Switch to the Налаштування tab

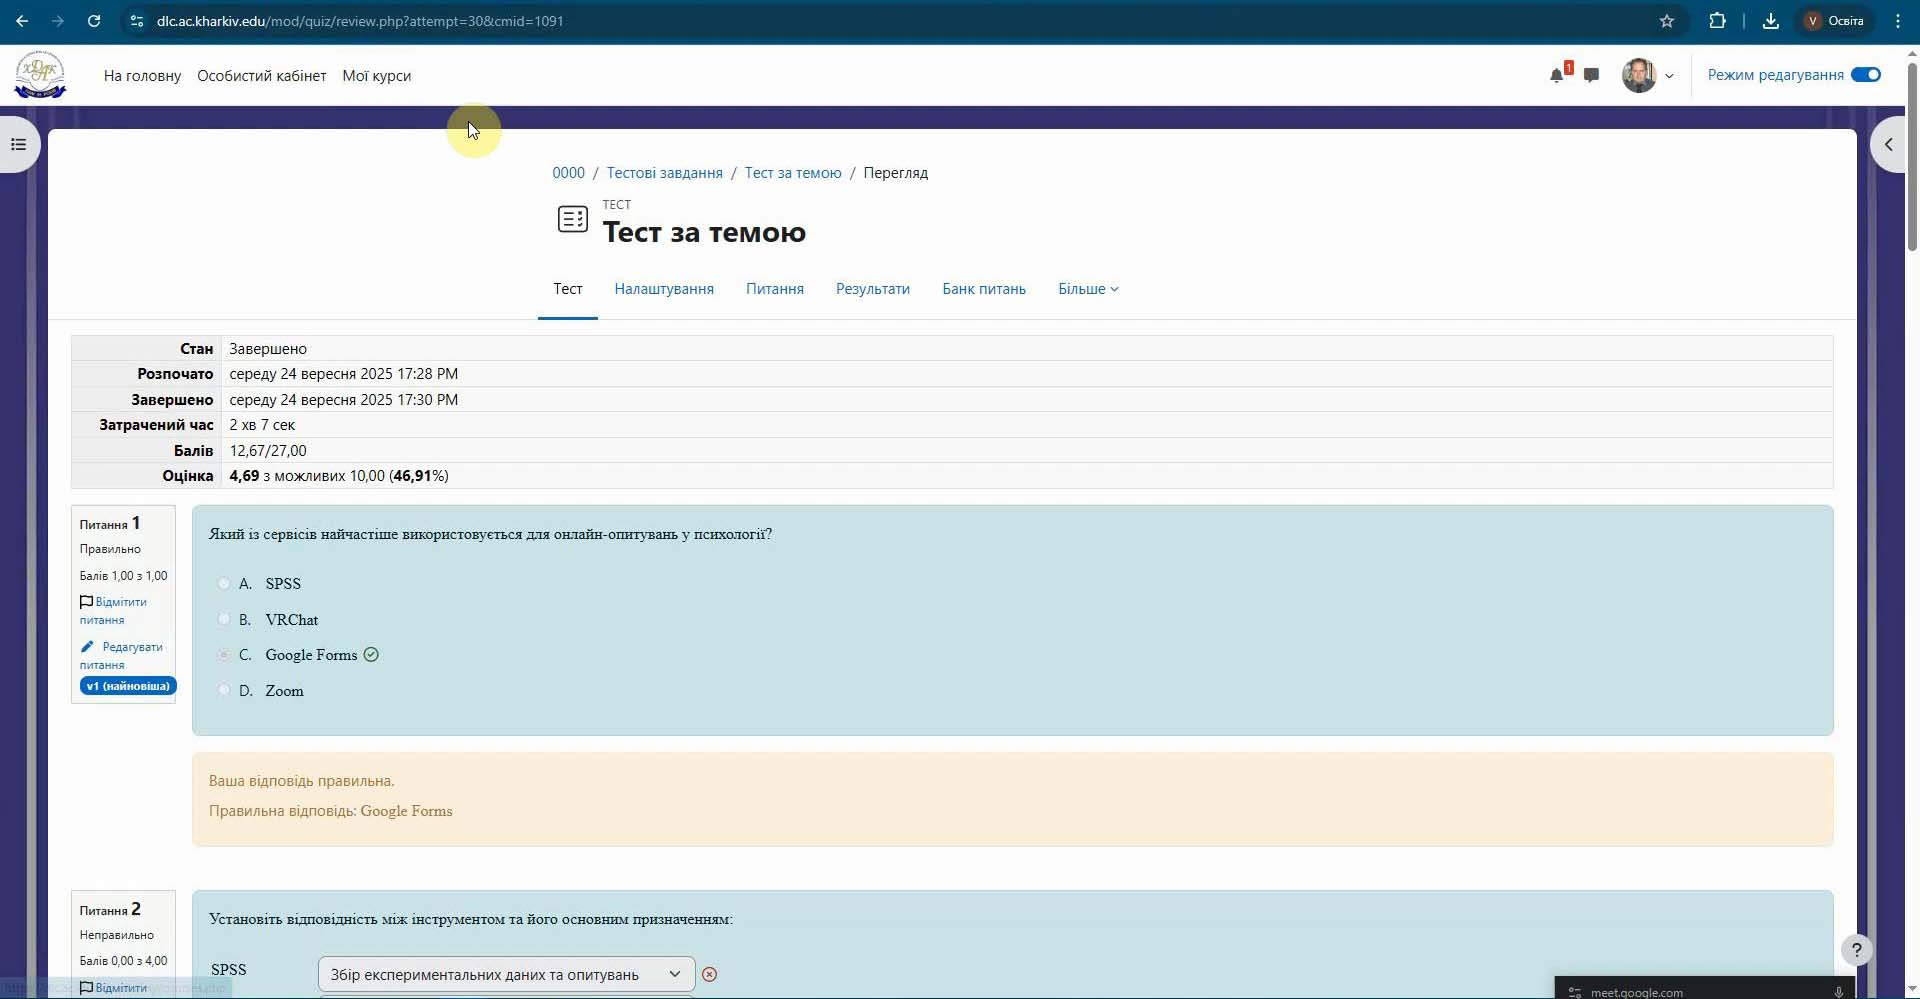coord(664,289)
